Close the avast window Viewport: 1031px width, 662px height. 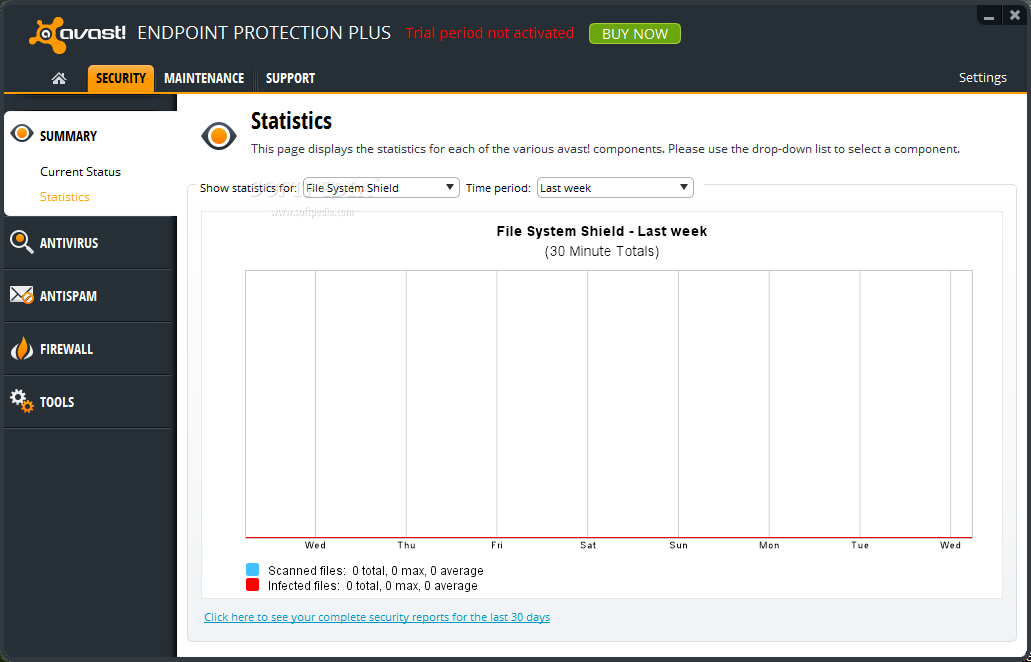tap(1015, 14)
